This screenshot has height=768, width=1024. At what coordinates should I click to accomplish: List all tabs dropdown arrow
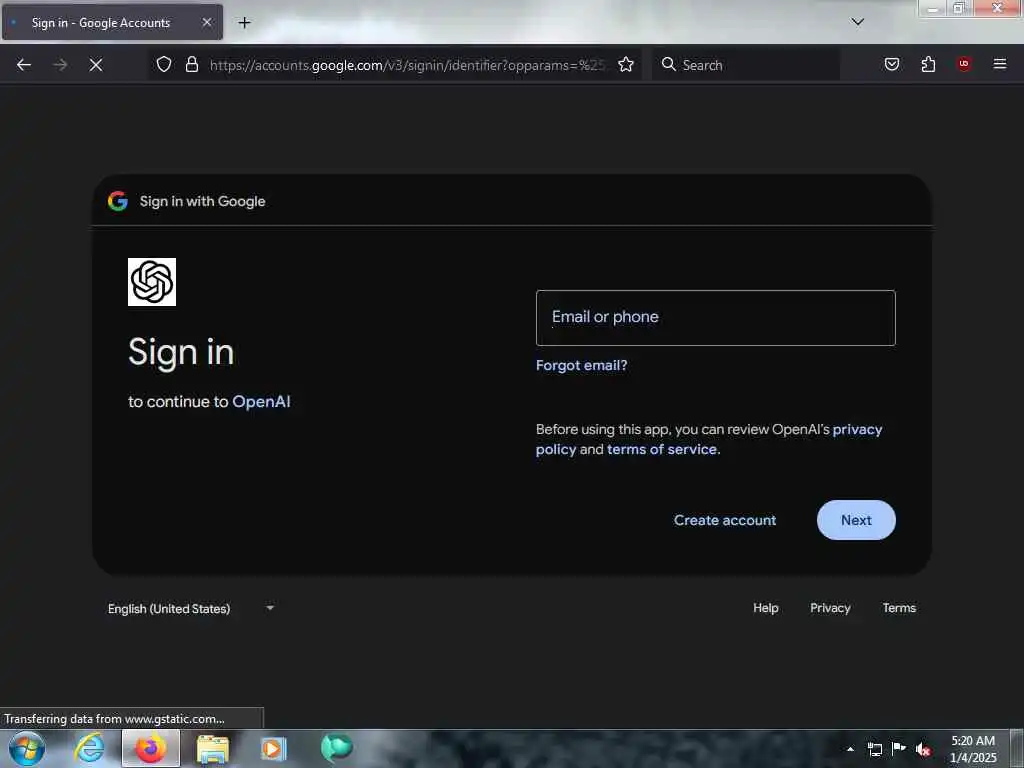coord(857,22)
